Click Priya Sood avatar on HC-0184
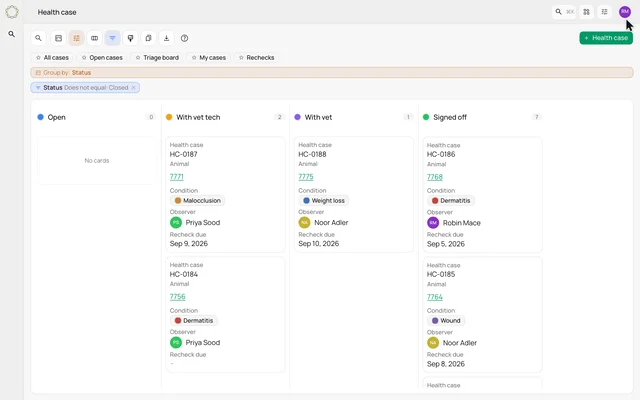This screenshot has width=640, height=400. (176, 342)
